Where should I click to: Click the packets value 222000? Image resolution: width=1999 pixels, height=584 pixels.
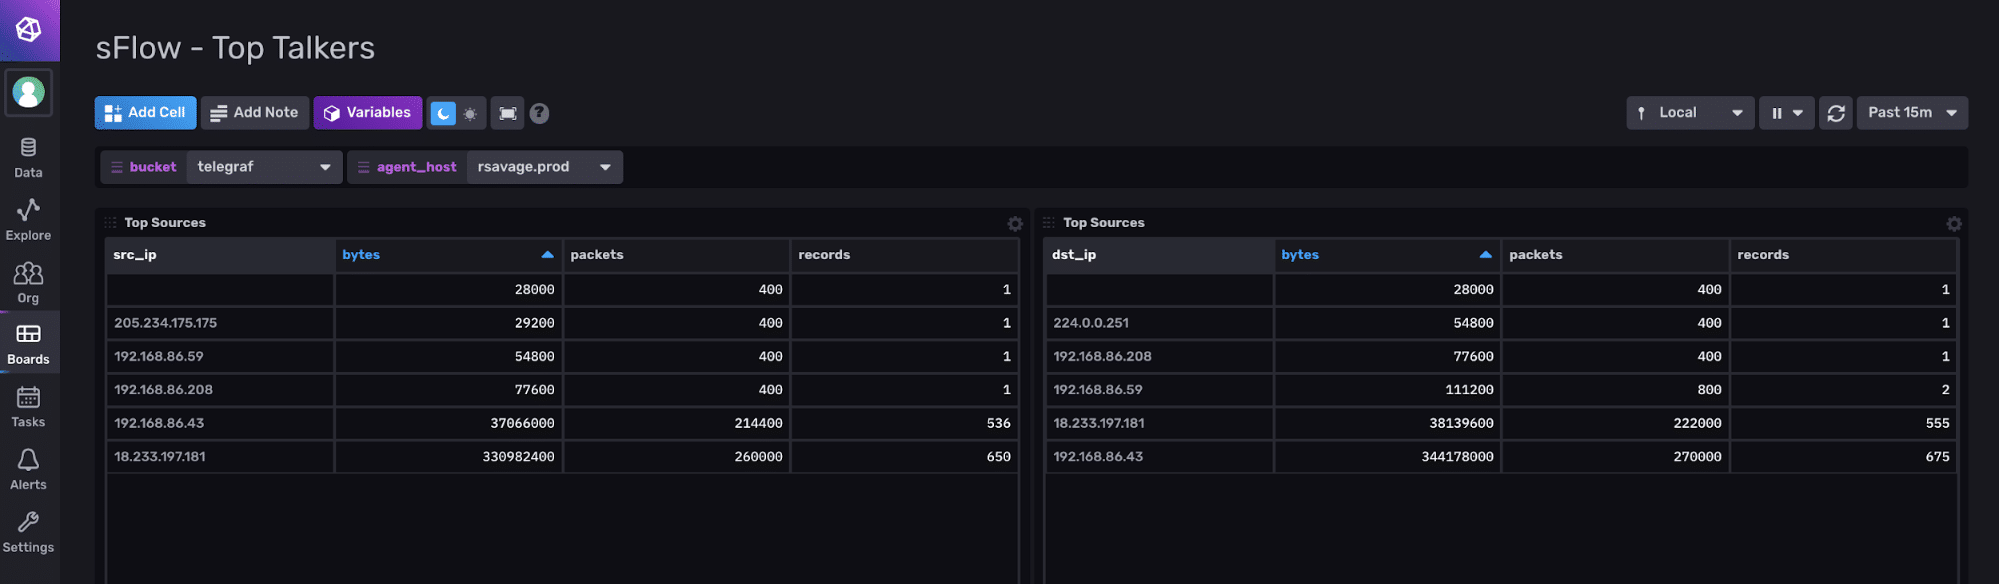(1698, 423)
